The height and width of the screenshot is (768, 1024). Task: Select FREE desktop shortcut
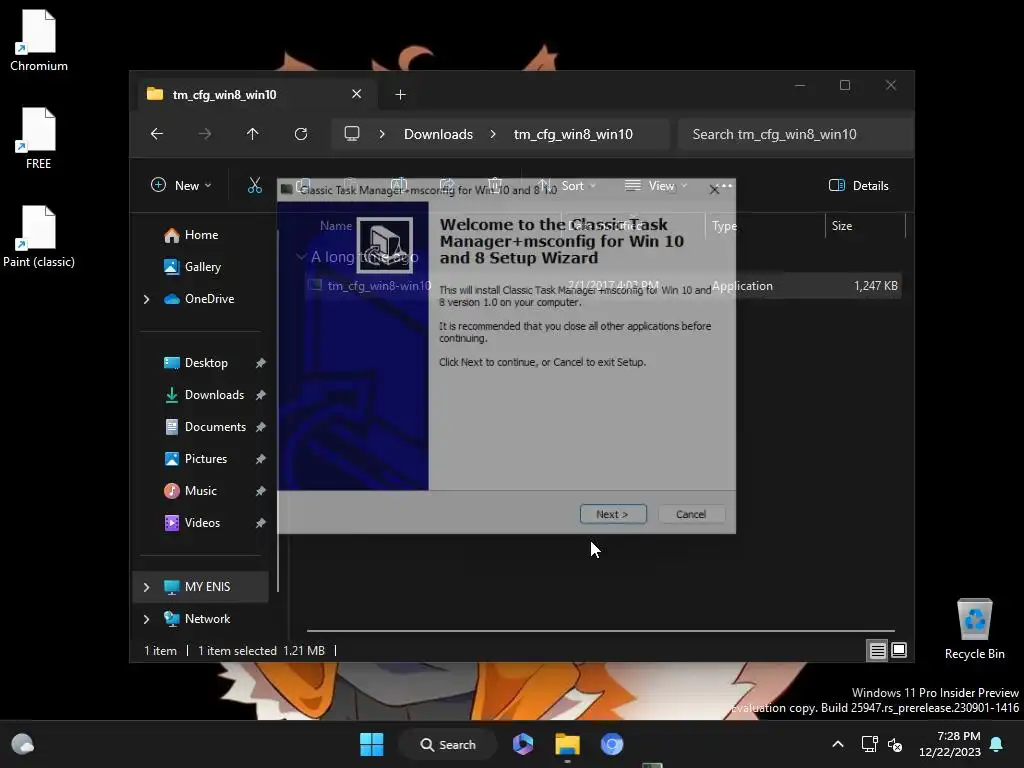[39, 138]
